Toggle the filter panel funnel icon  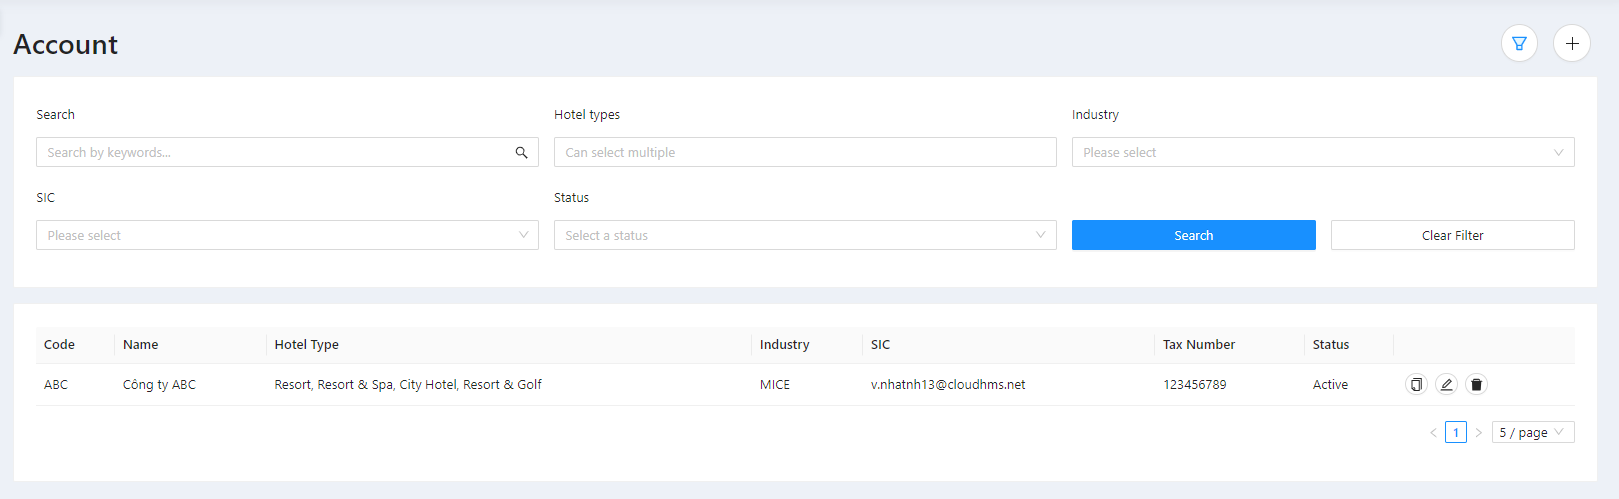tap(1519, 43)
